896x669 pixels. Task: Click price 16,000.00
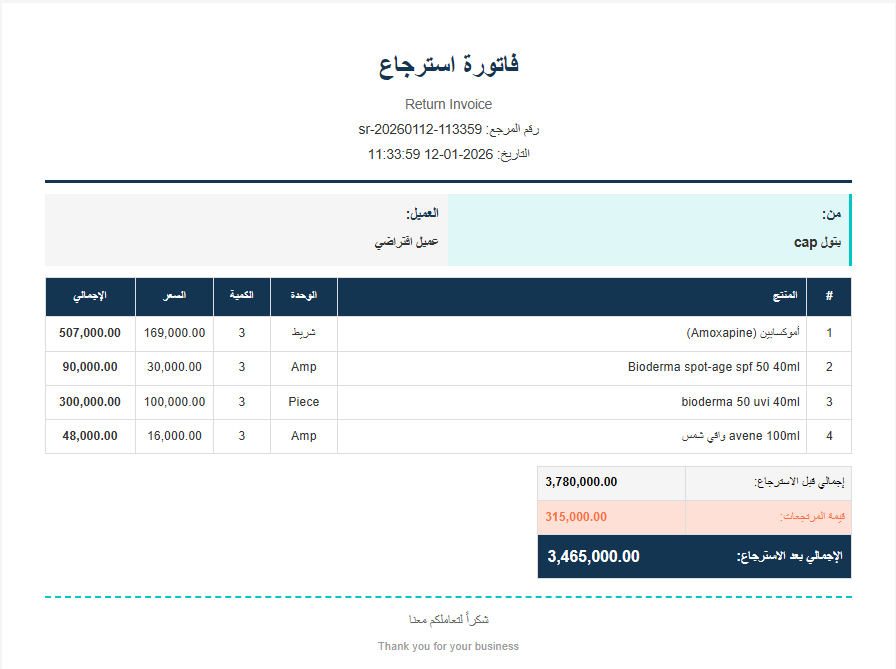174,436
